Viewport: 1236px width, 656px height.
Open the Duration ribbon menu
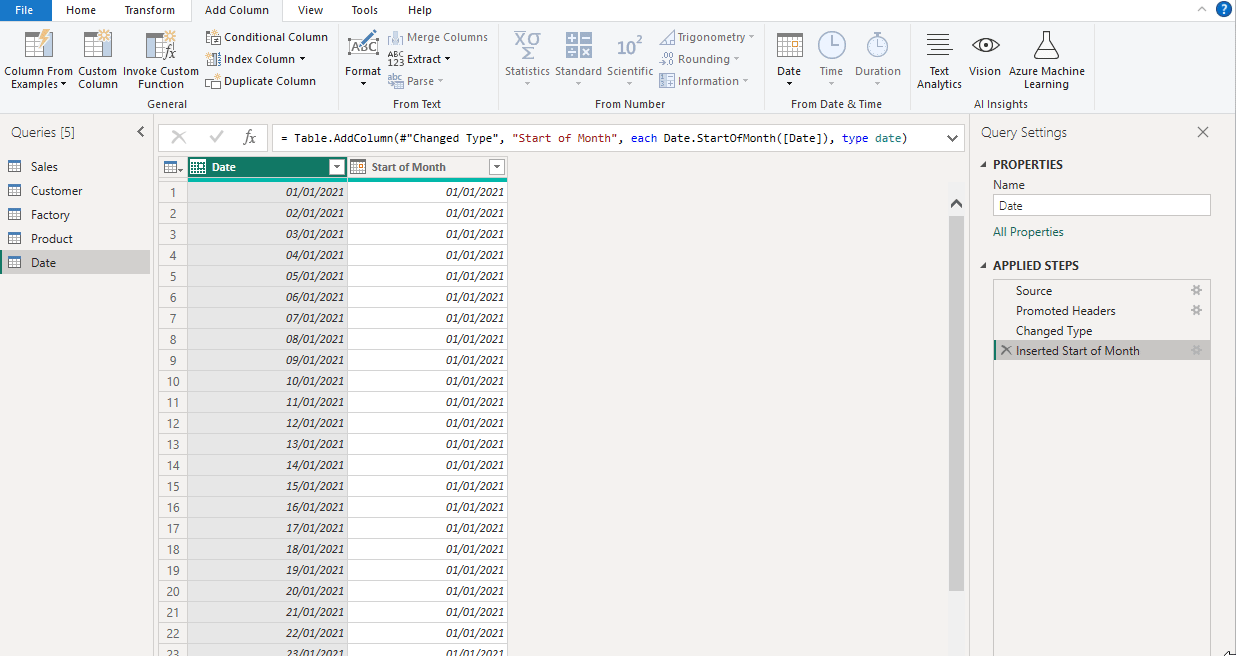pyautogui.click(x=878, y=58)
